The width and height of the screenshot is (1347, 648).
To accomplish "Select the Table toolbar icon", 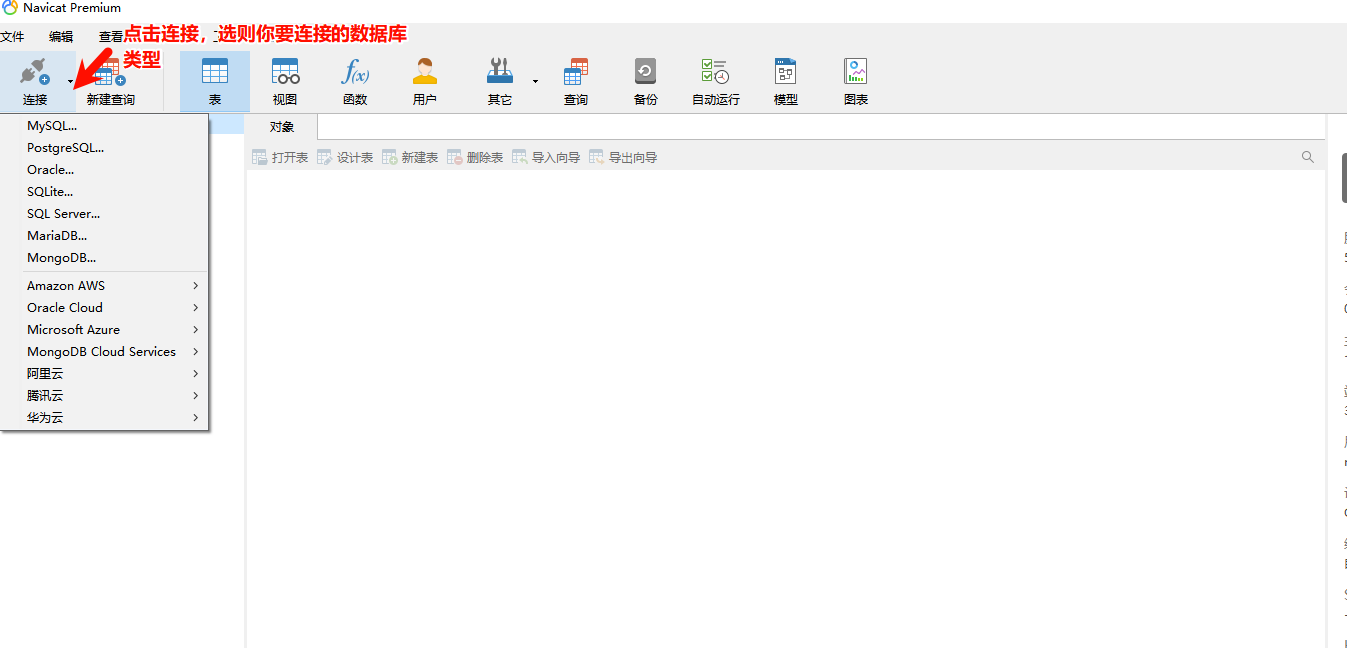I will (215, 72).
